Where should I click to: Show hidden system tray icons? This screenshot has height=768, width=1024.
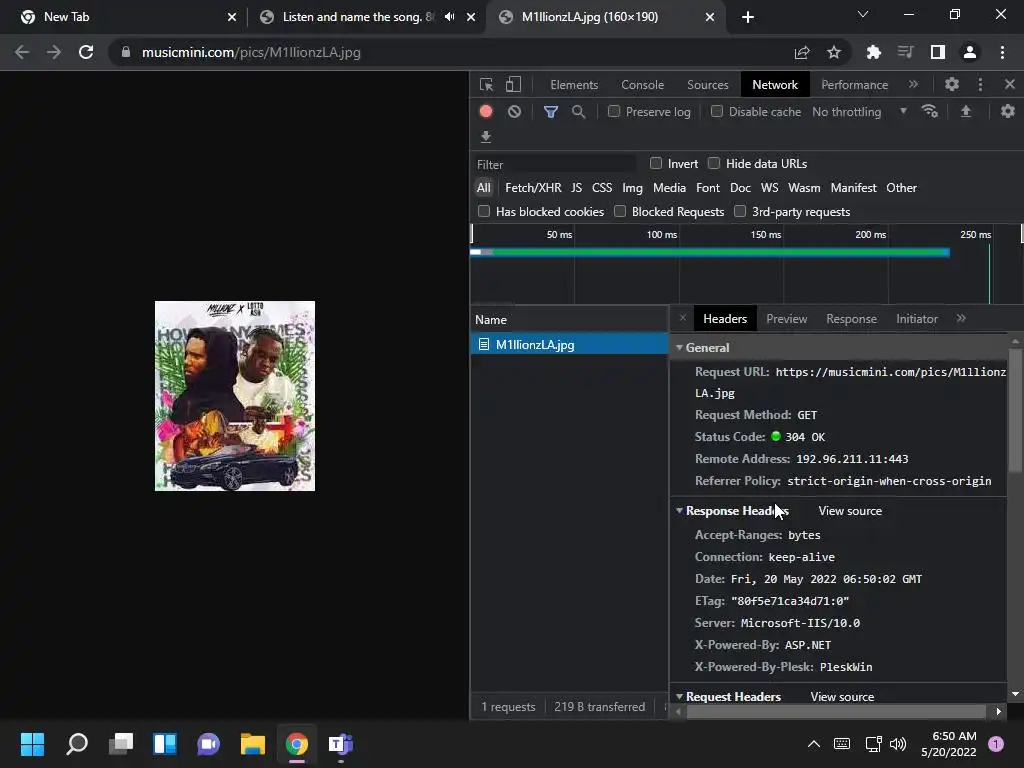(814, 744)
